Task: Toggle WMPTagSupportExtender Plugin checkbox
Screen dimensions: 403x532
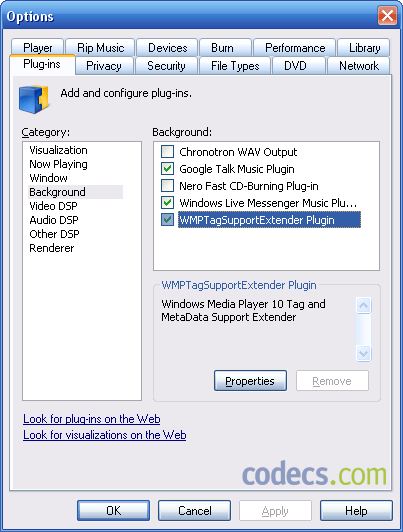Action: point(167,220)
